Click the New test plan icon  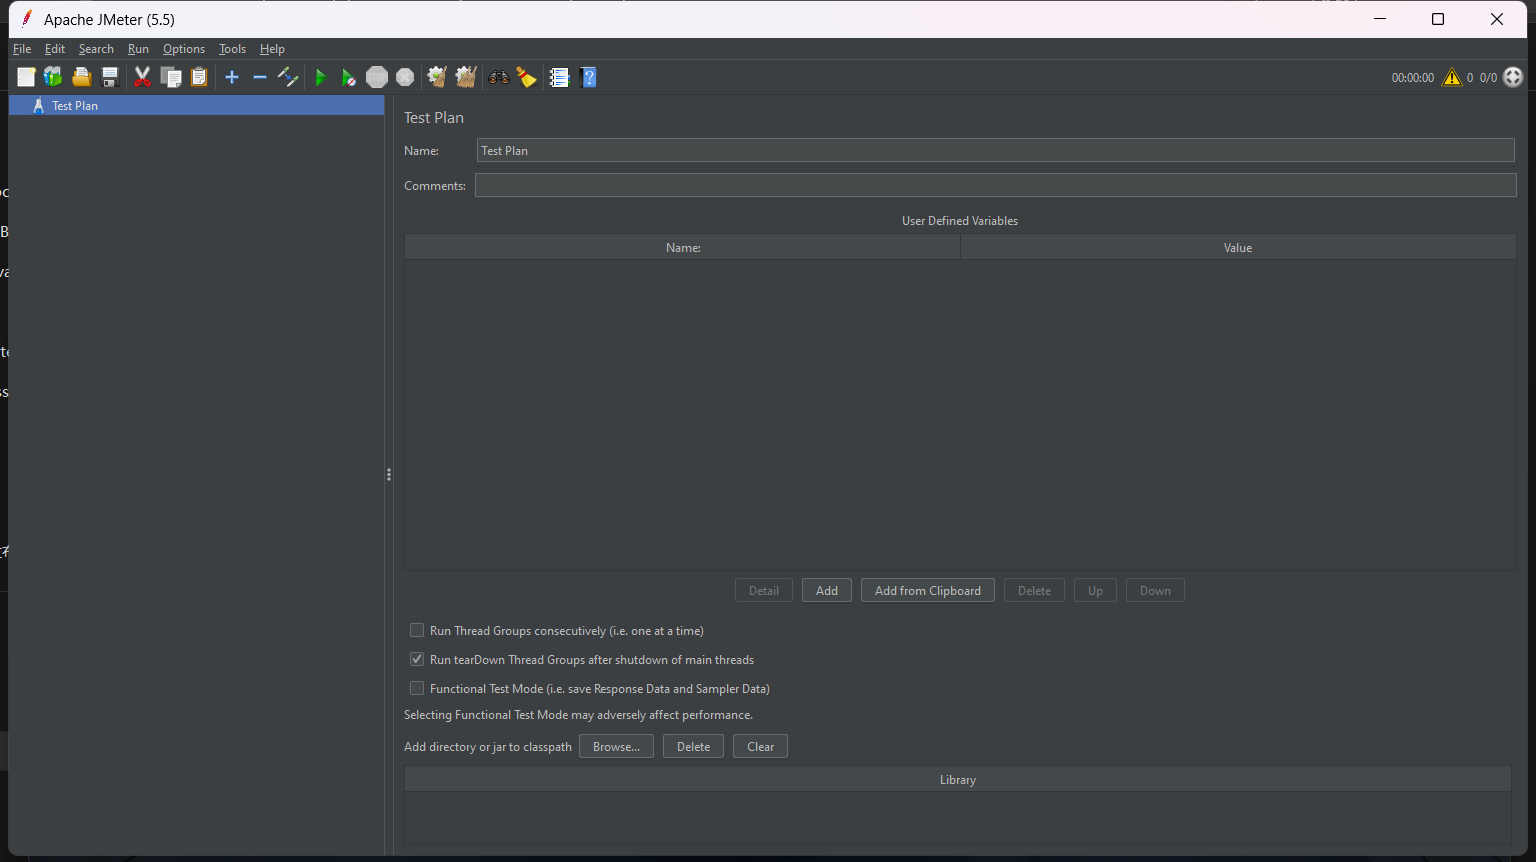tap(26, 77)
